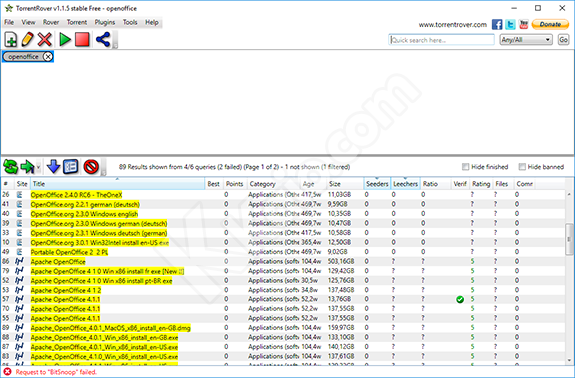Open the YouTube icon link
Viewport: 575px width, 378px height.
(x=524, y=25)
